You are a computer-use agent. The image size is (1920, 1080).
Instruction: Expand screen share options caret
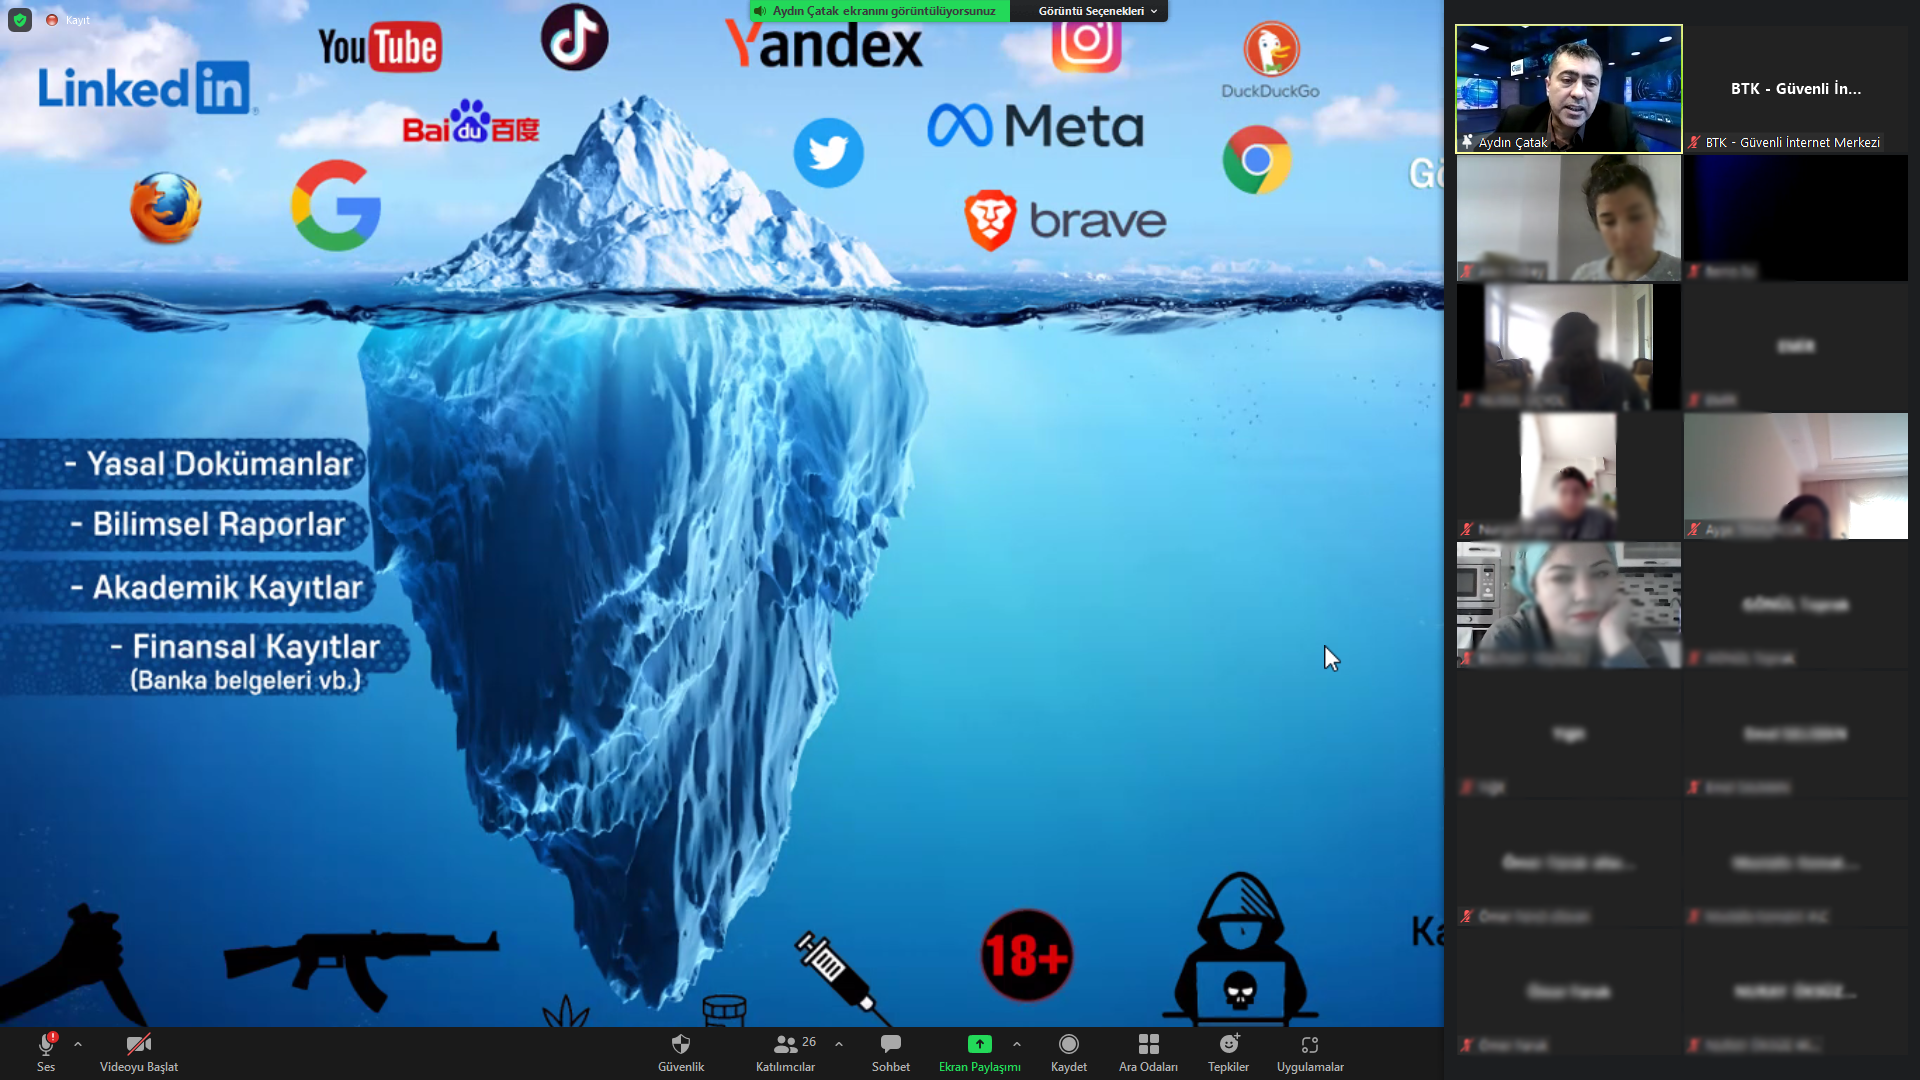click(x=1017, y=1044)
